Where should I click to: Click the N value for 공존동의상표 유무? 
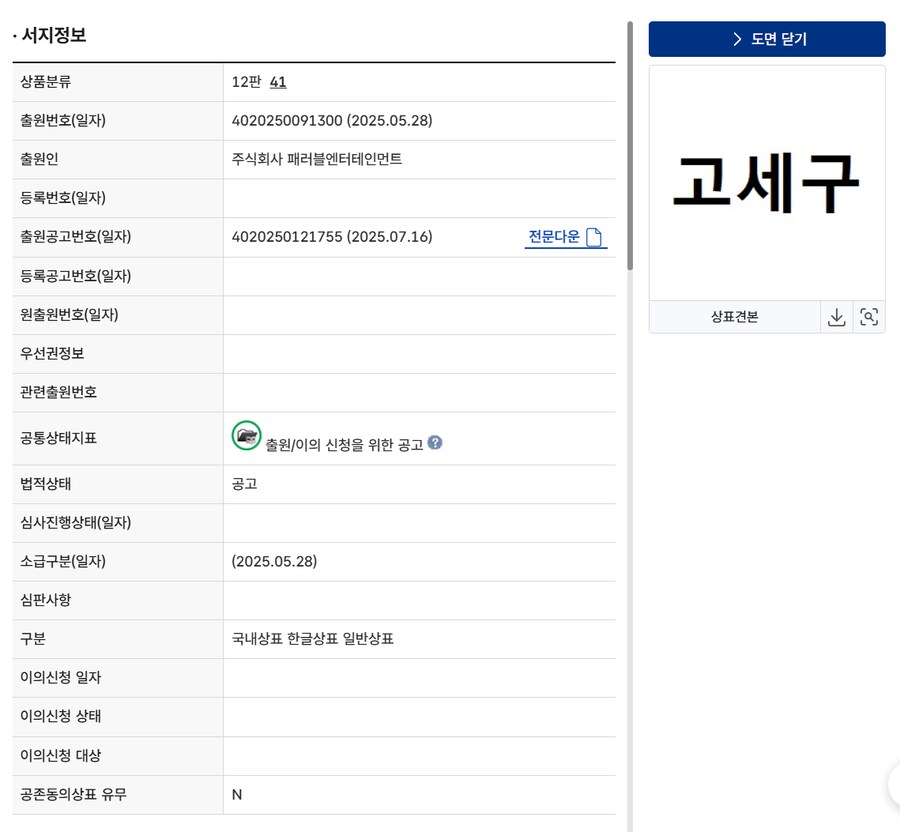click(x=237, y=795)
